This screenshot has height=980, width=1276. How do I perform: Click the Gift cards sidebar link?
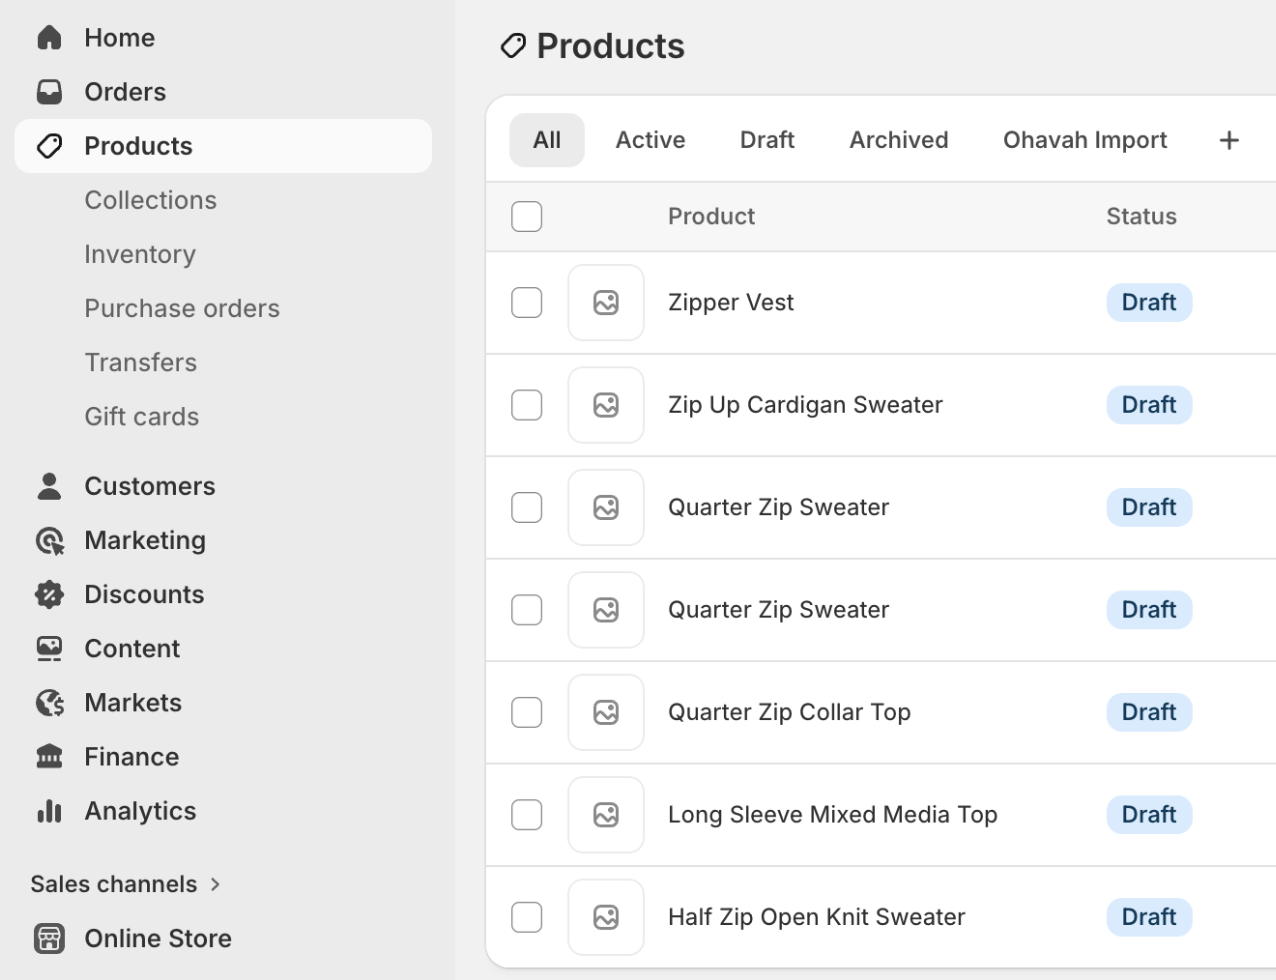pyautogui.click(x=141, y=416)
